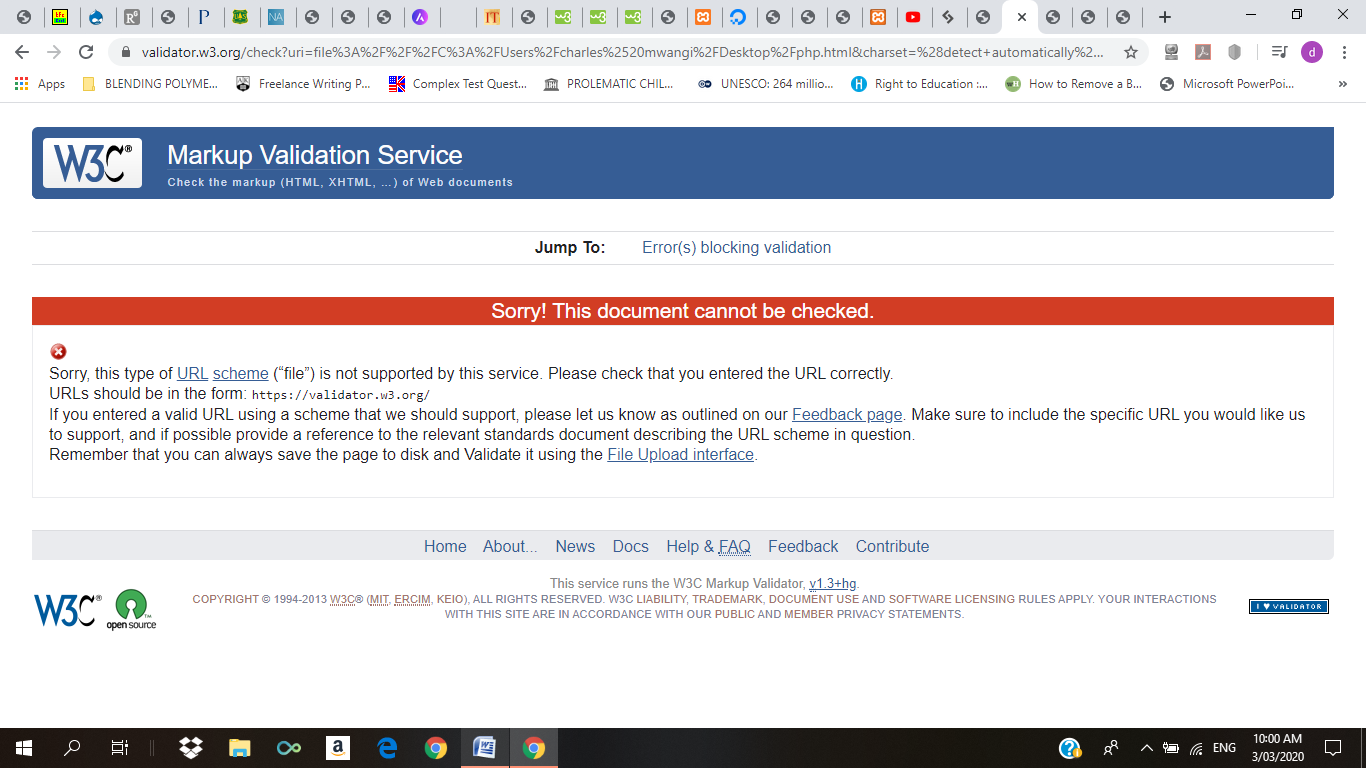Viewport: 1366px width, 768px height.
Task: Click the W3C logo in header banner
Action: [92, 163]
